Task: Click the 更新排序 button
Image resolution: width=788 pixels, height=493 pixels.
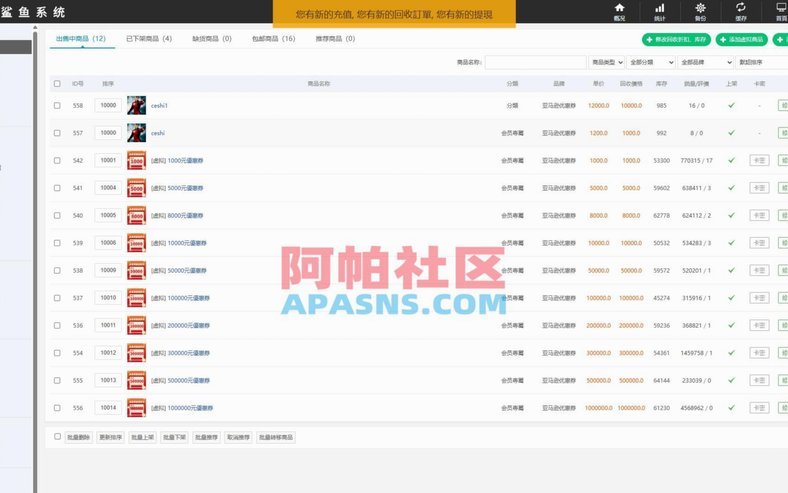Action: (111, 438)
